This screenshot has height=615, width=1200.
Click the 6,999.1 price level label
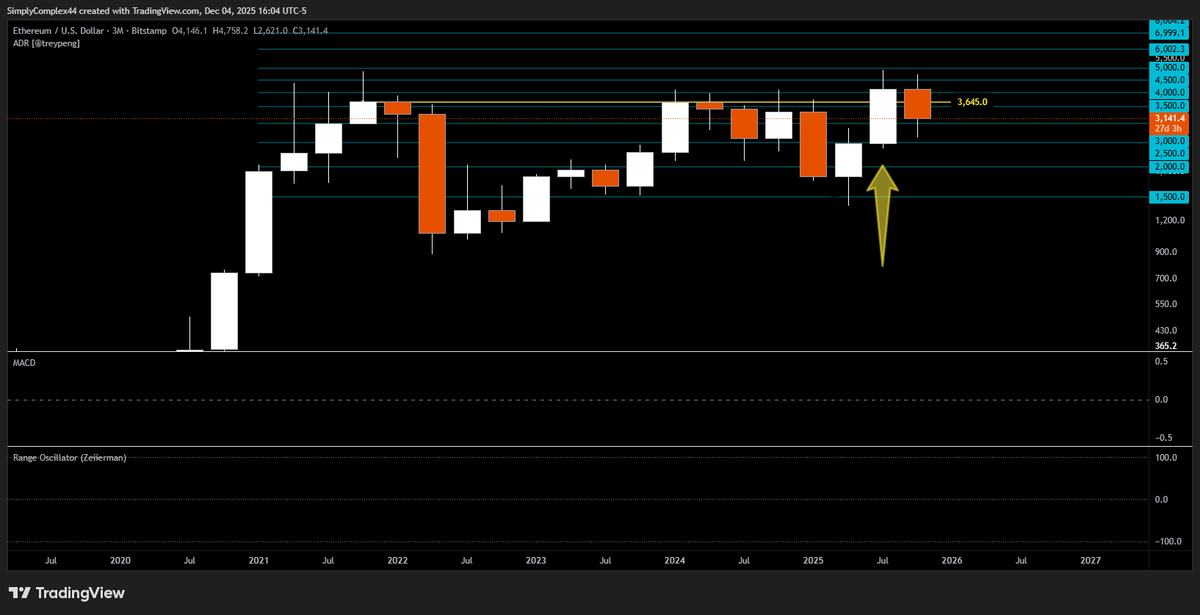tap(1170, 33)
